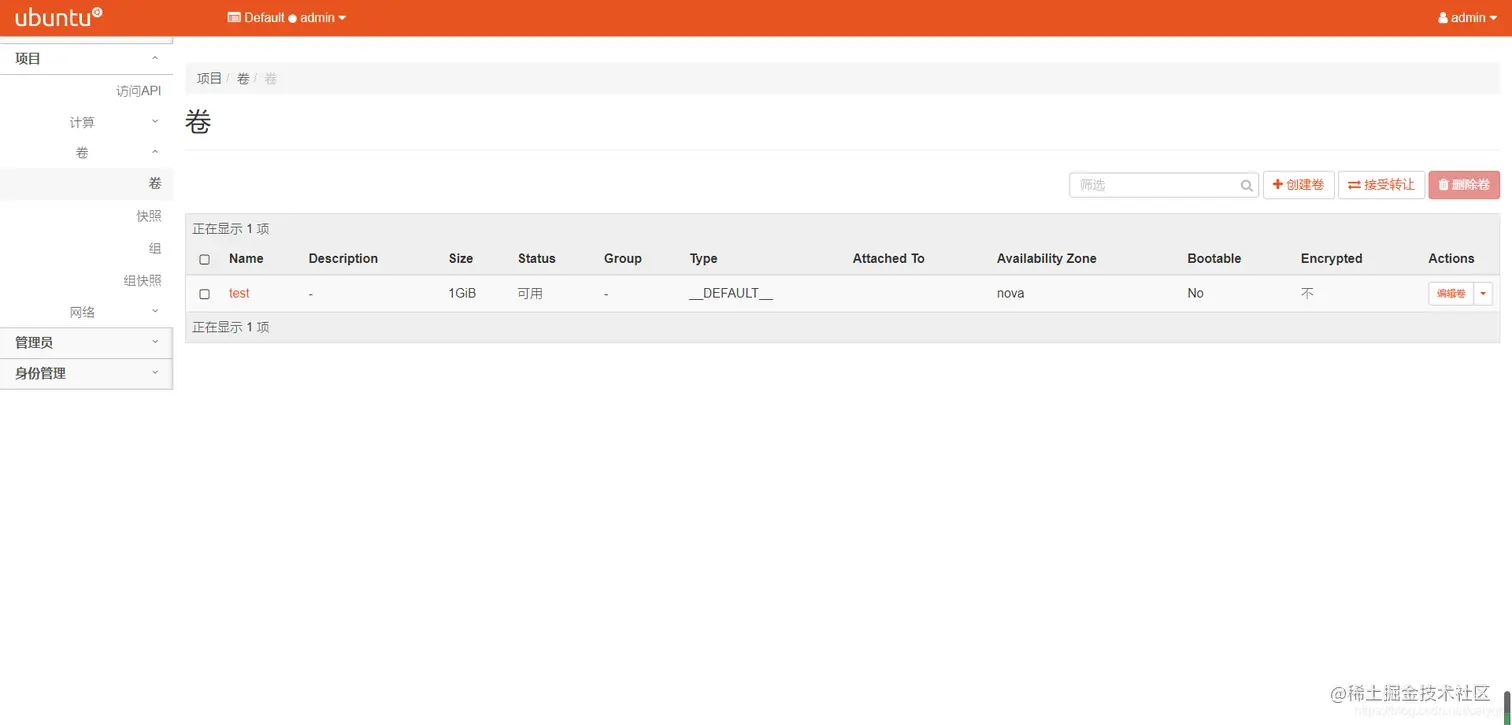Click the Type column header
This screenshot has width=1512, height=725.
pos(703,258)
